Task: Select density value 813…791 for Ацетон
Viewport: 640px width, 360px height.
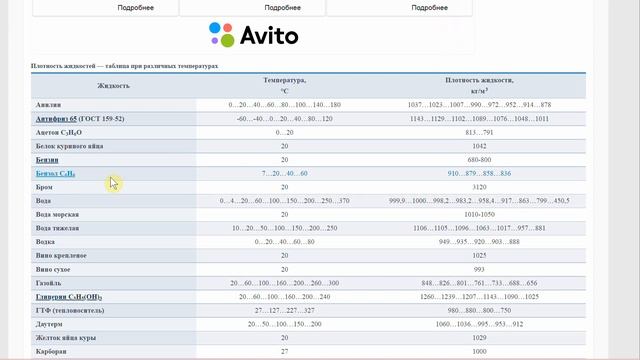Action: point(479,133)
